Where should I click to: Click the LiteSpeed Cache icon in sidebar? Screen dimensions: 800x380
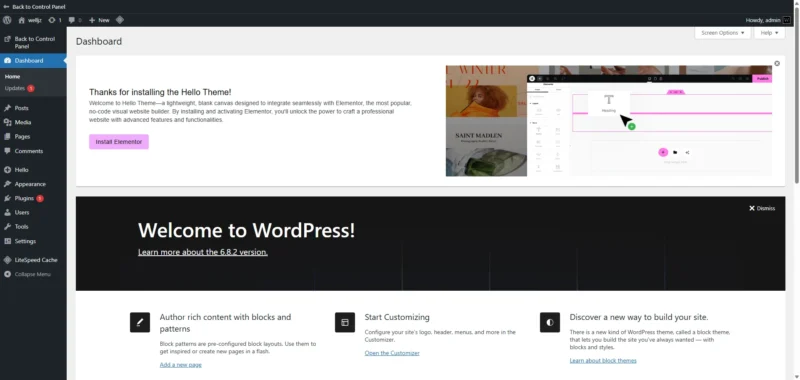7,260
